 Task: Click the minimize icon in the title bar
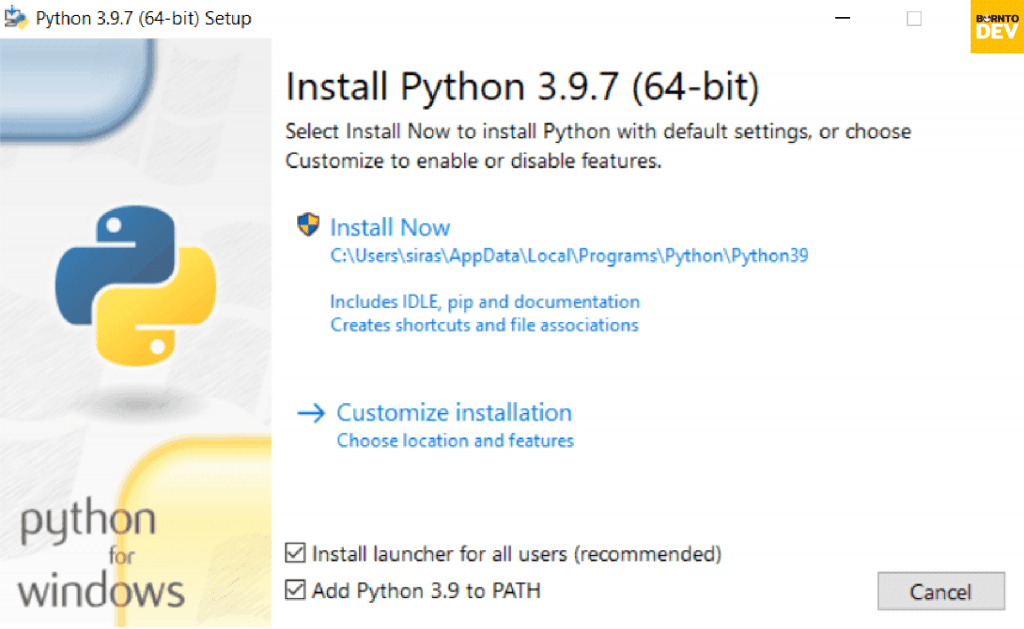tap(843, 18)
